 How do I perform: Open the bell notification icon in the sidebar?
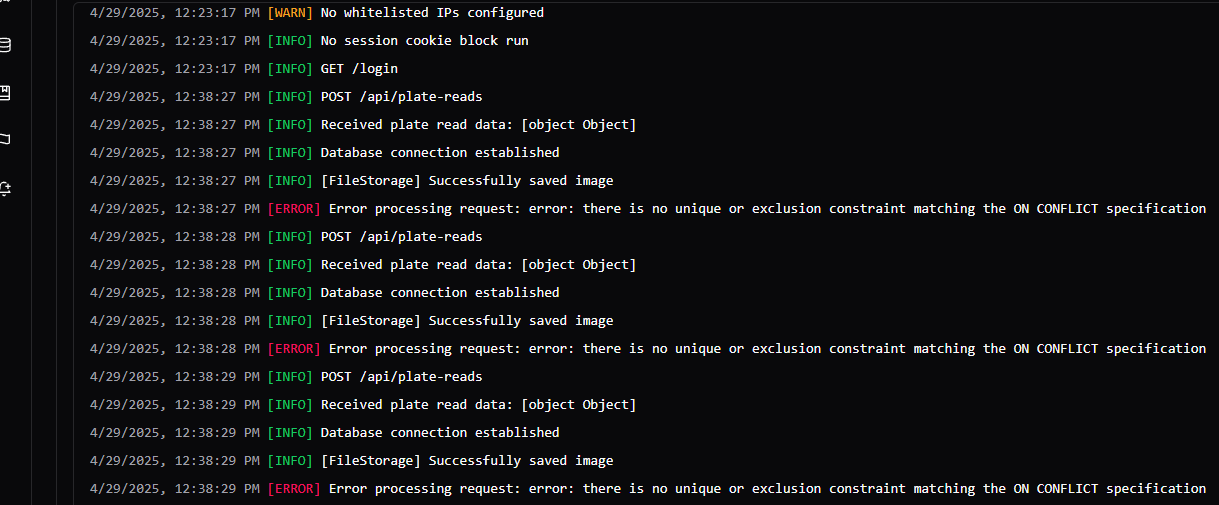click(x=5, y=187)
